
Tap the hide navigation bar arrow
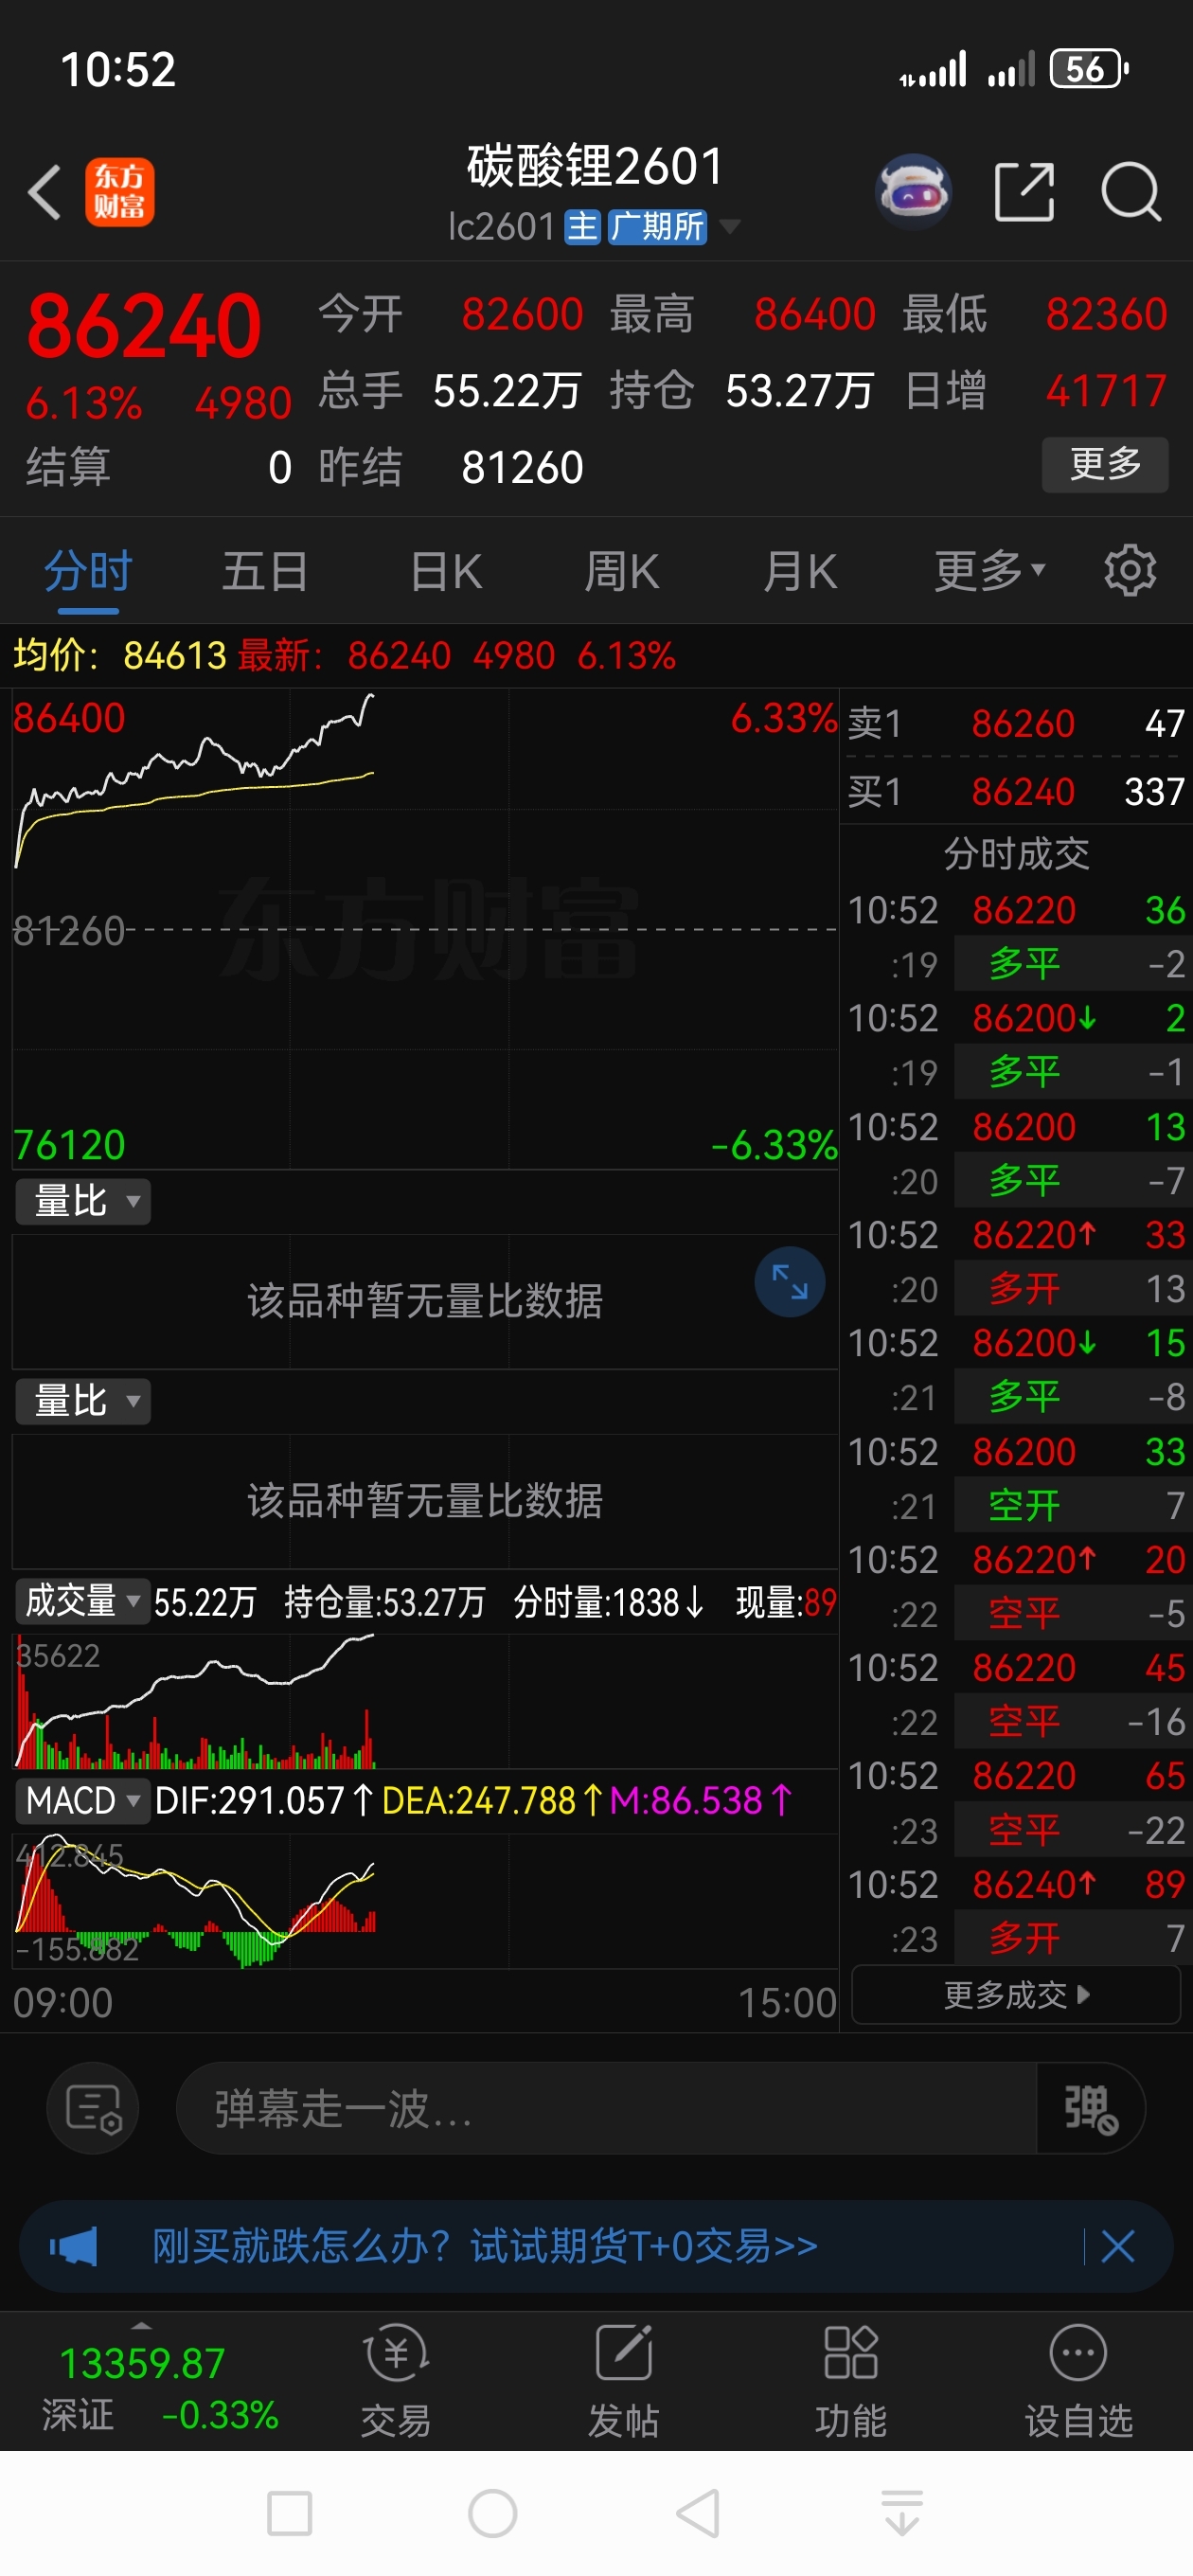902,2513
